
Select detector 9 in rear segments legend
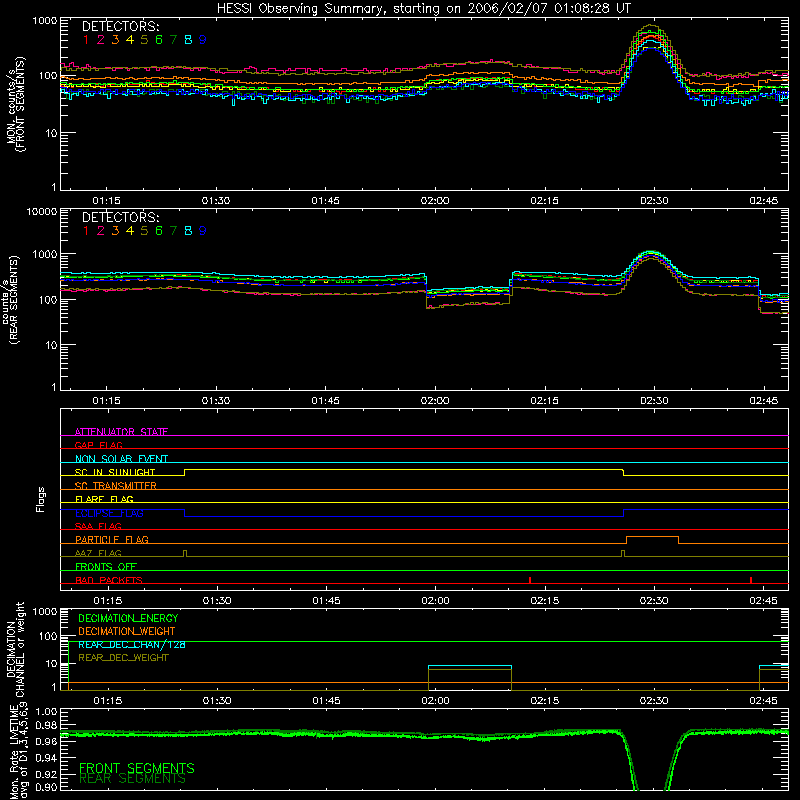203,231
